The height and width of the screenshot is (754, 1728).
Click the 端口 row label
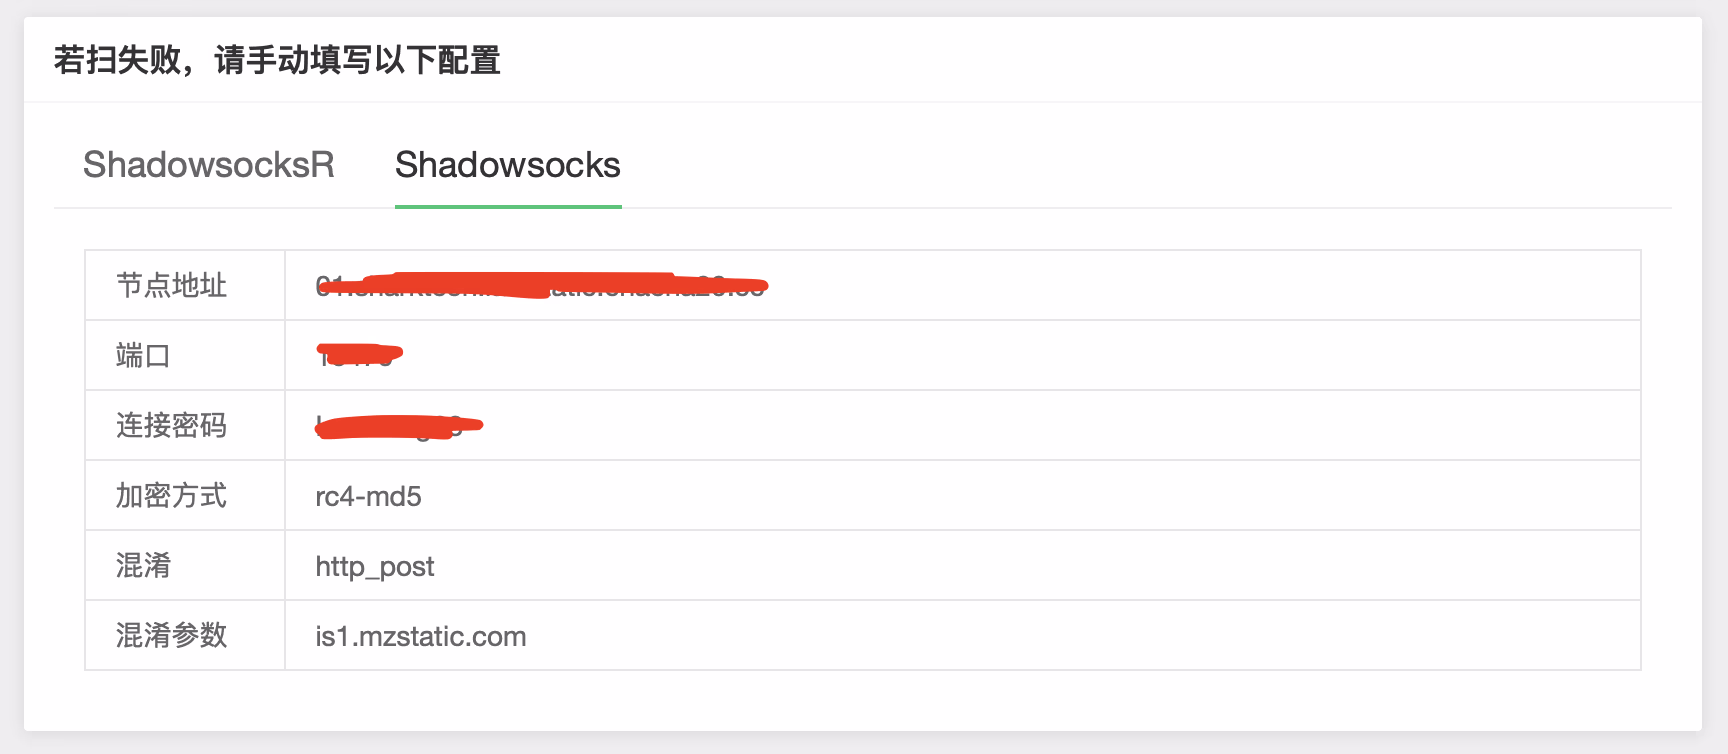[143, 355]
